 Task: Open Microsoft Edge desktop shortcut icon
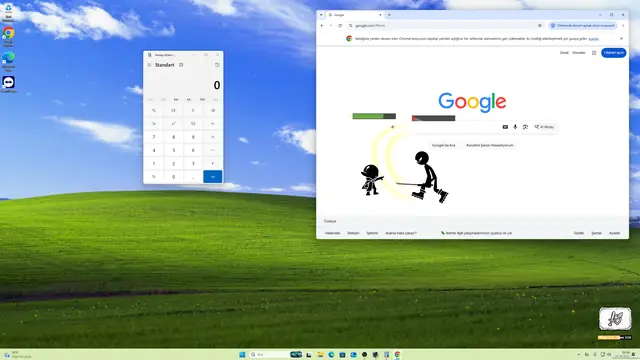point(8,62)
